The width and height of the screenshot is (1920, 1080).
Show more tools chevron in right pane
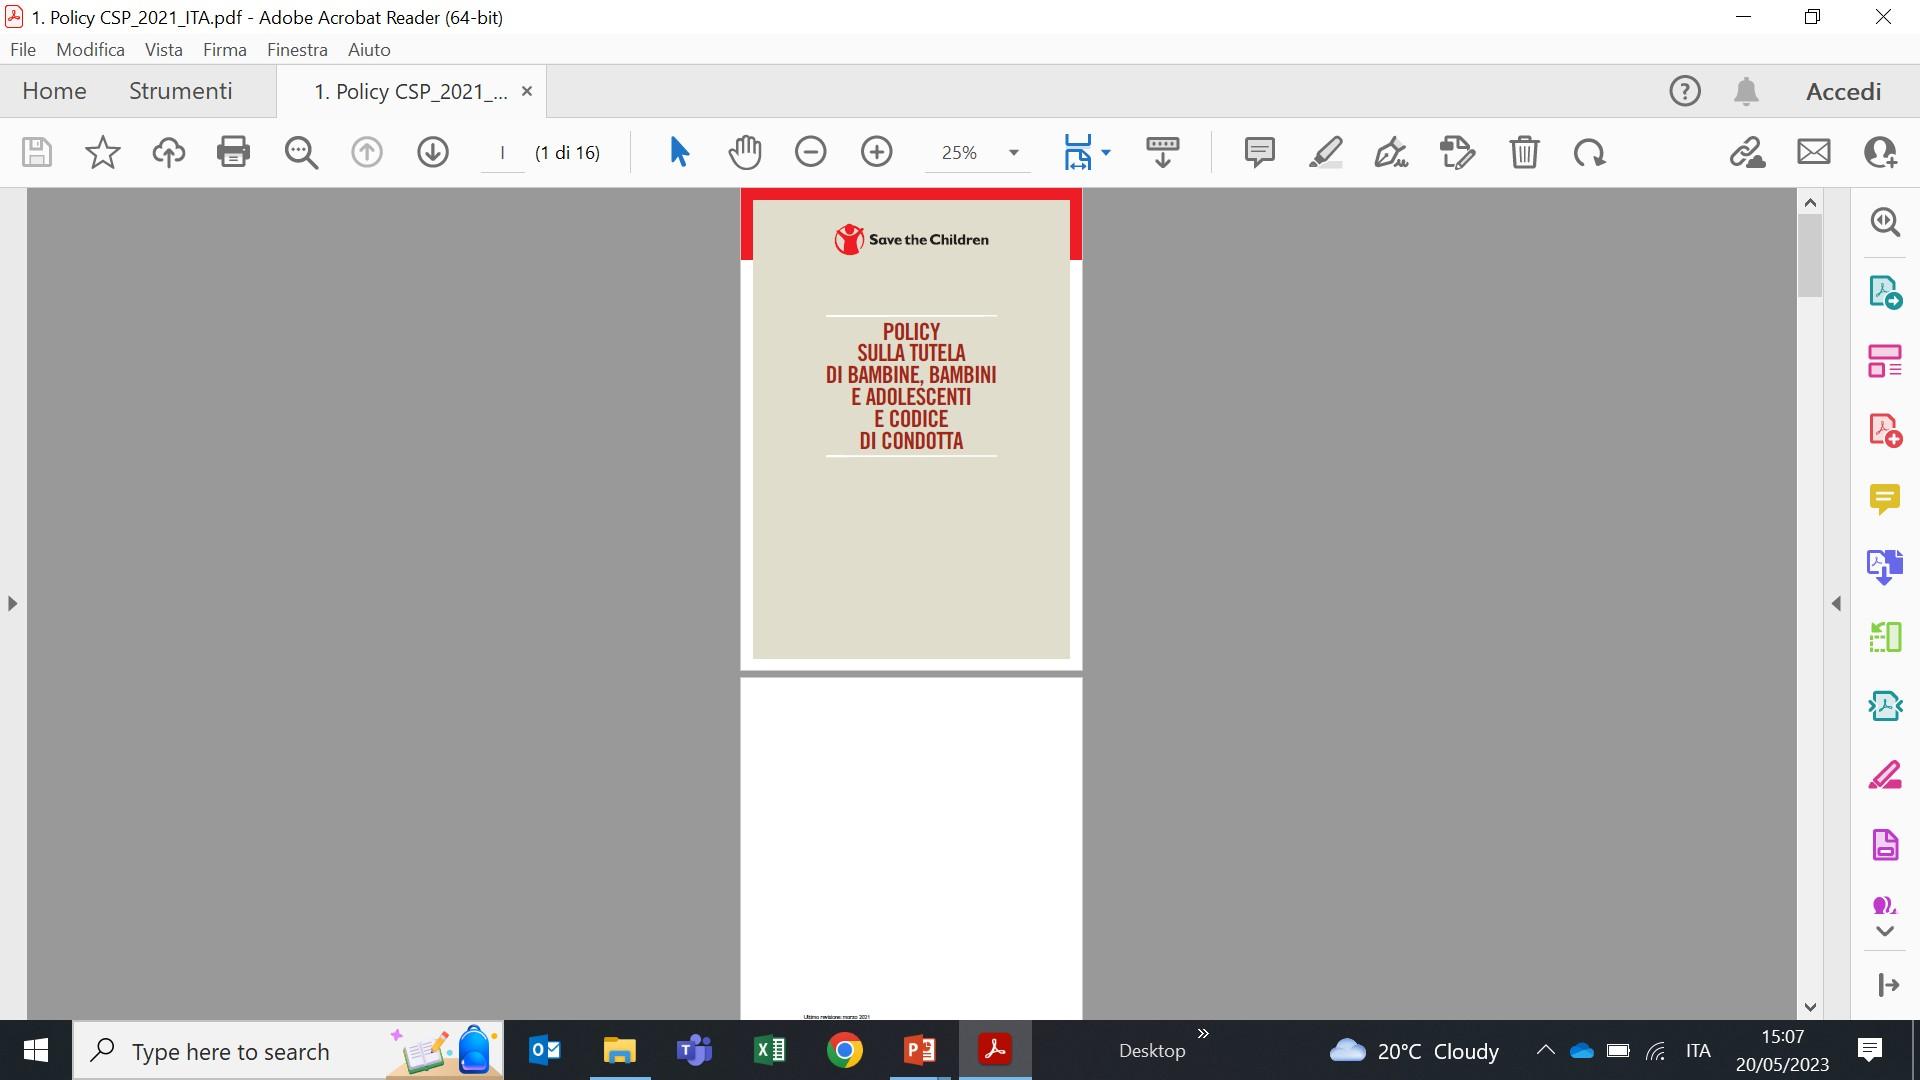coord(1885,931)
